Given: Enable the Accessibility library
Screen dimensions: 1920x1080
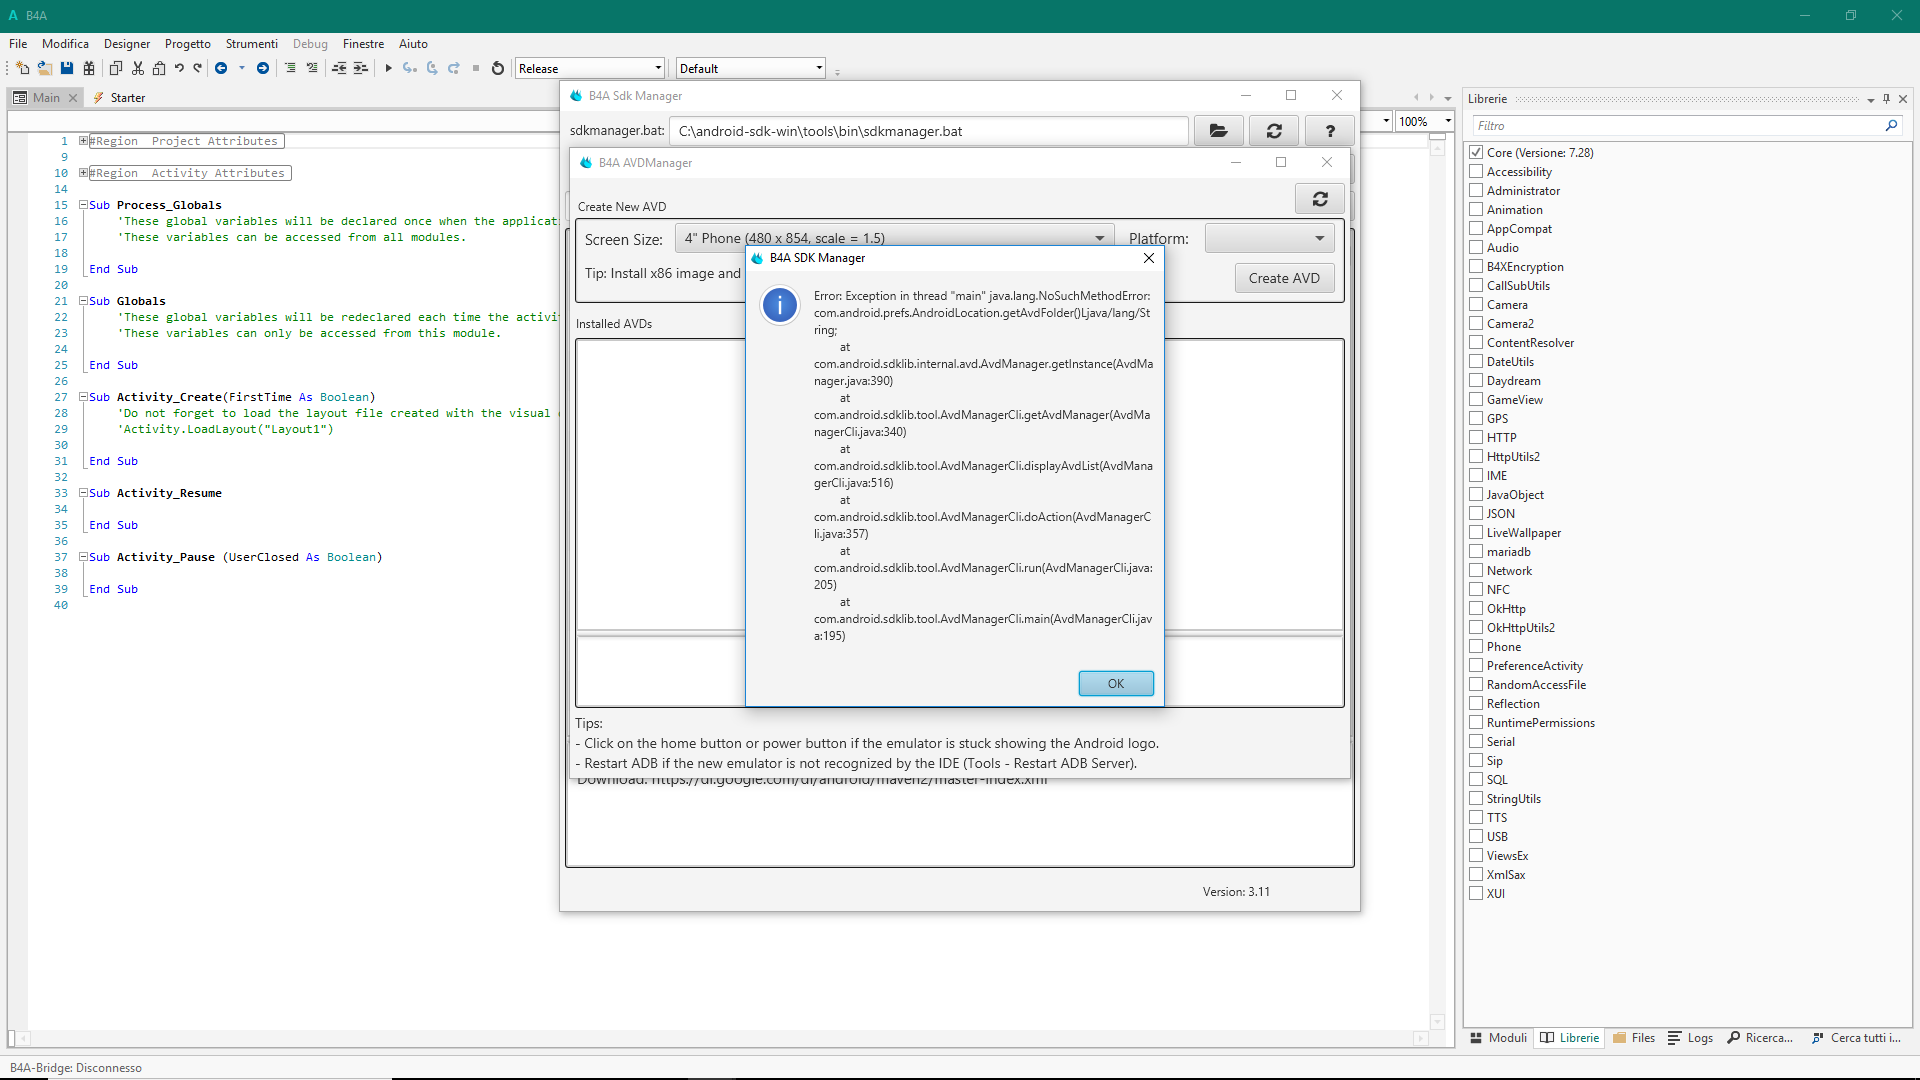Looking at the screenshot, I should [x=1476, y=172].
